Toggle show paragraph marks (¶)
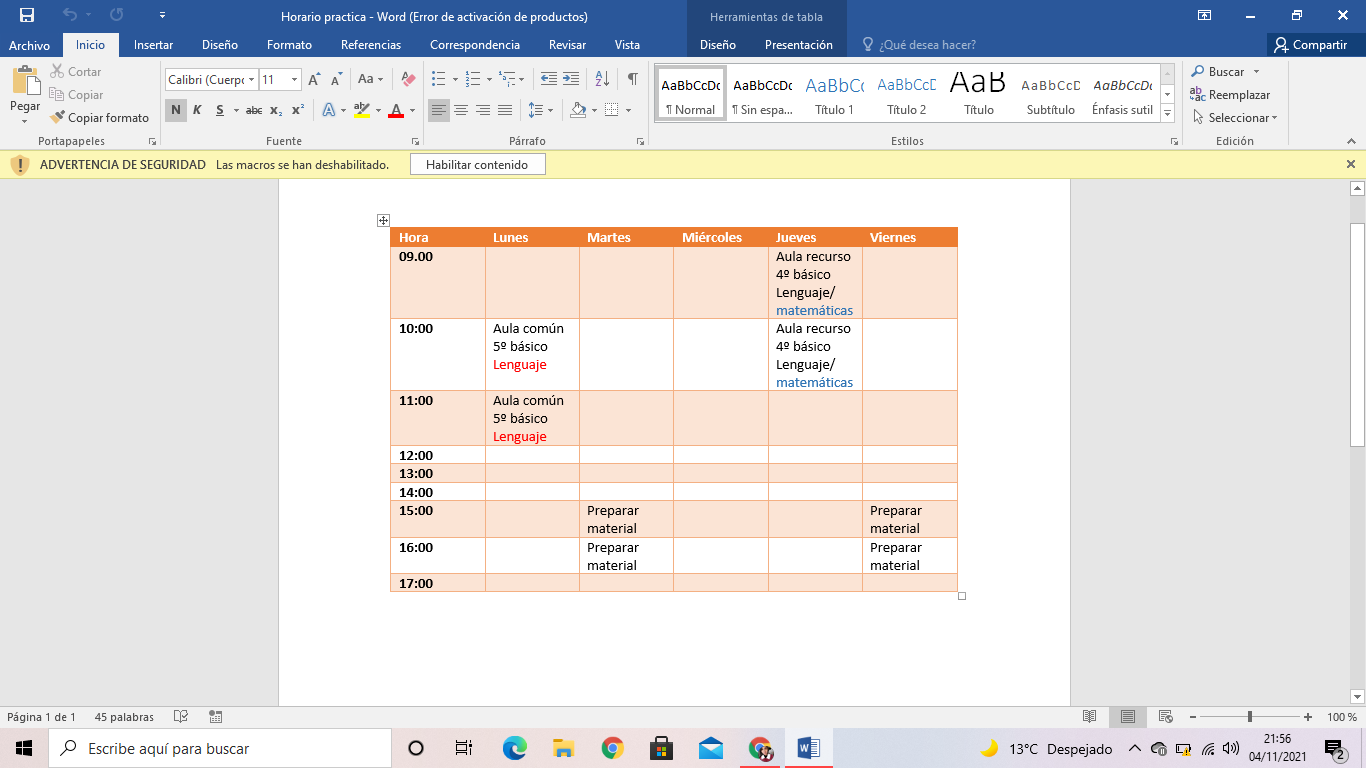 tap(632, 79)
